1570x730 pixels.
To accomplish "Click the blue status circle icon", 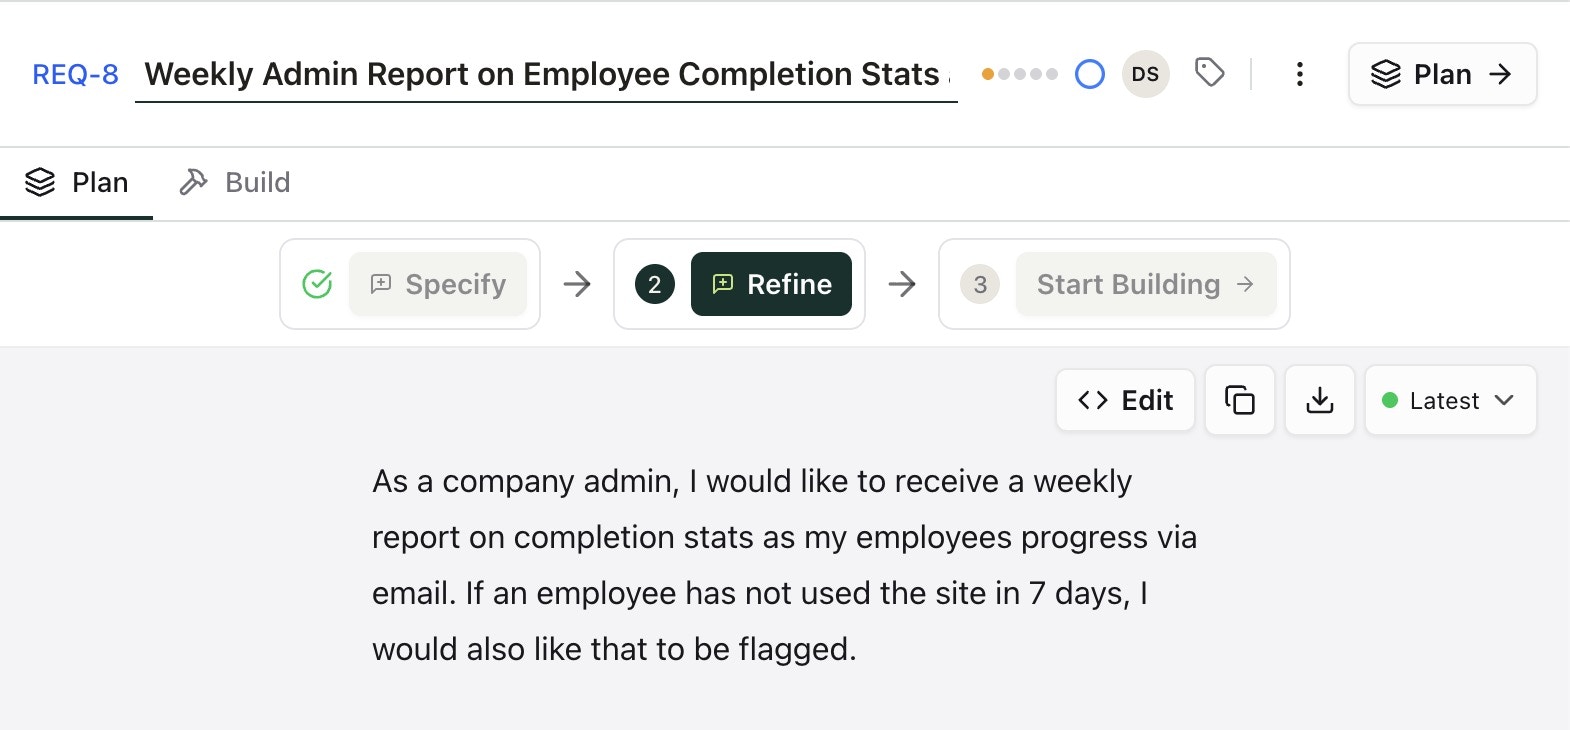I will (1089, 74).
